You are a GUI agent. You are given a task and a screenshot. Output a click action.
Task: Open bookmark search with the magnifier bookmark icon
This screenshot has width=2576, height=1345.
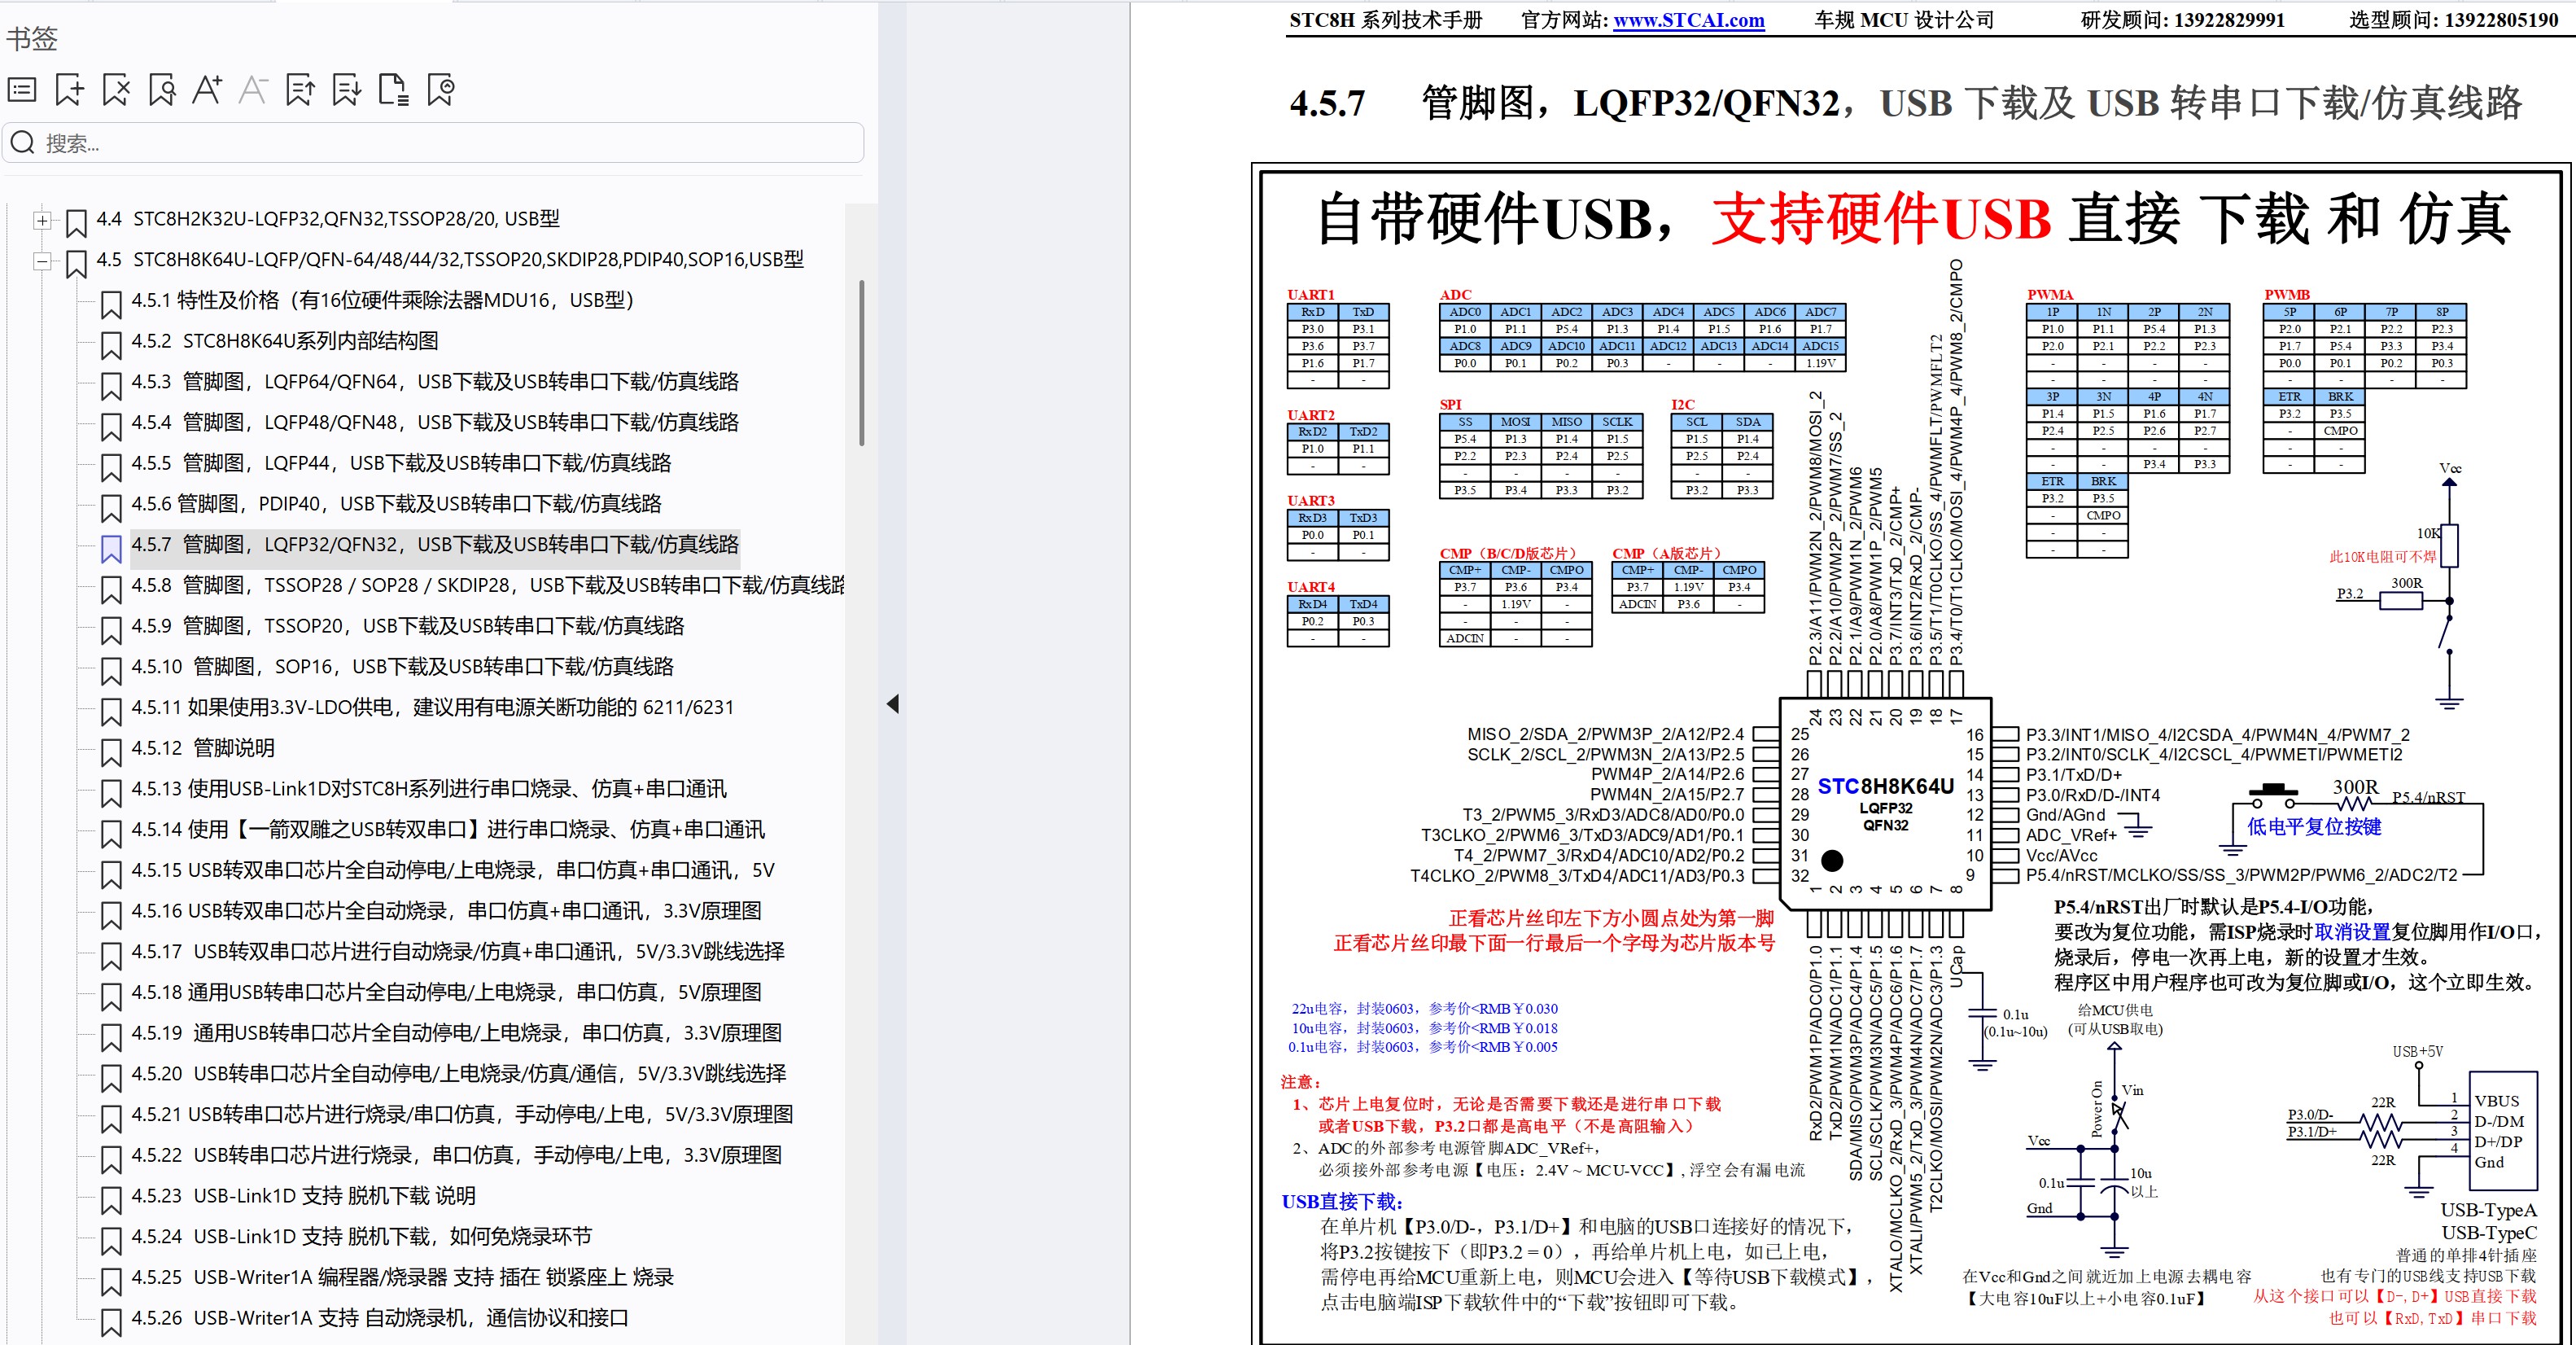(163, 90)
